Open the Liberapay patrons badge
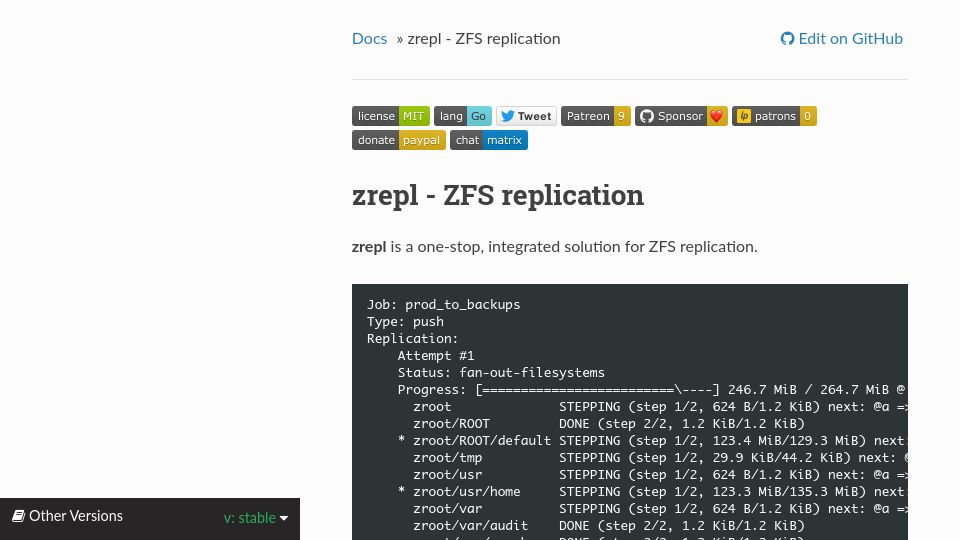 click(774, 116)
